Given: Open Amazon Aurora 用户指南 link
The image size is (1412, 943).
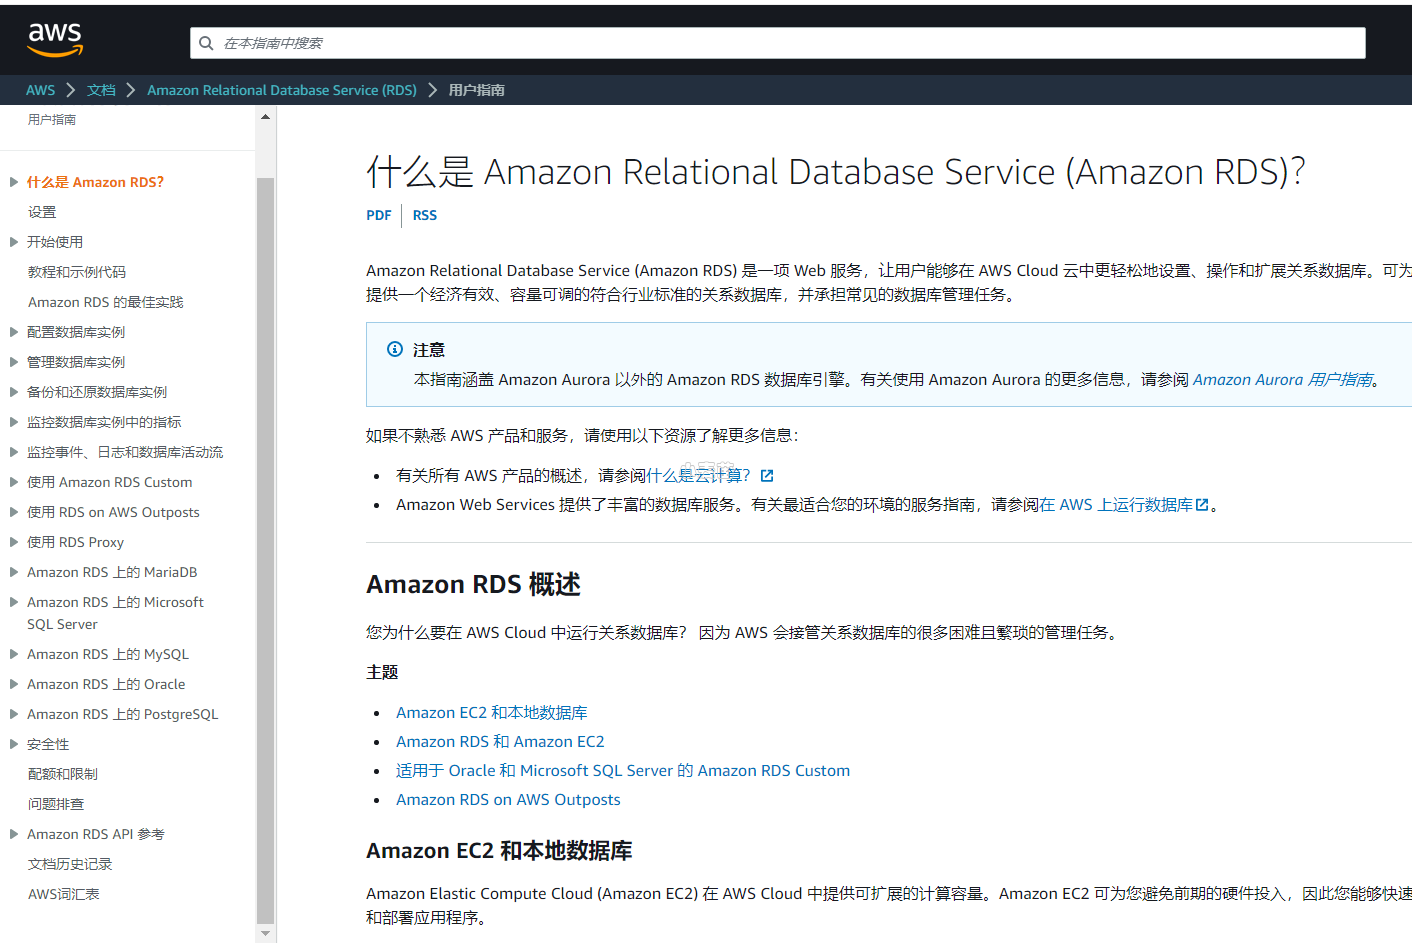Looking at the screenshot, I should click(x=1282, y=380).
